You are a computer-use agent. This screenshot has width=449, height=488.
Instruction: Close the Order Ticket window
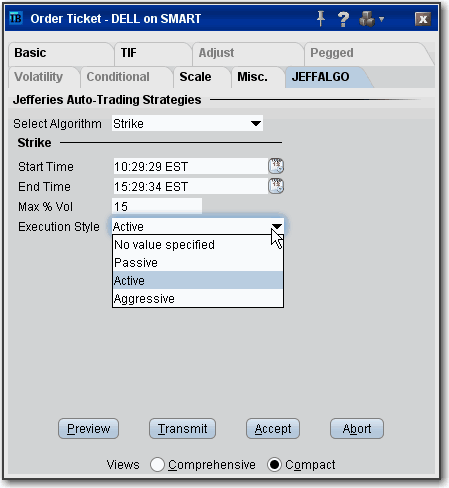point(423,19)
